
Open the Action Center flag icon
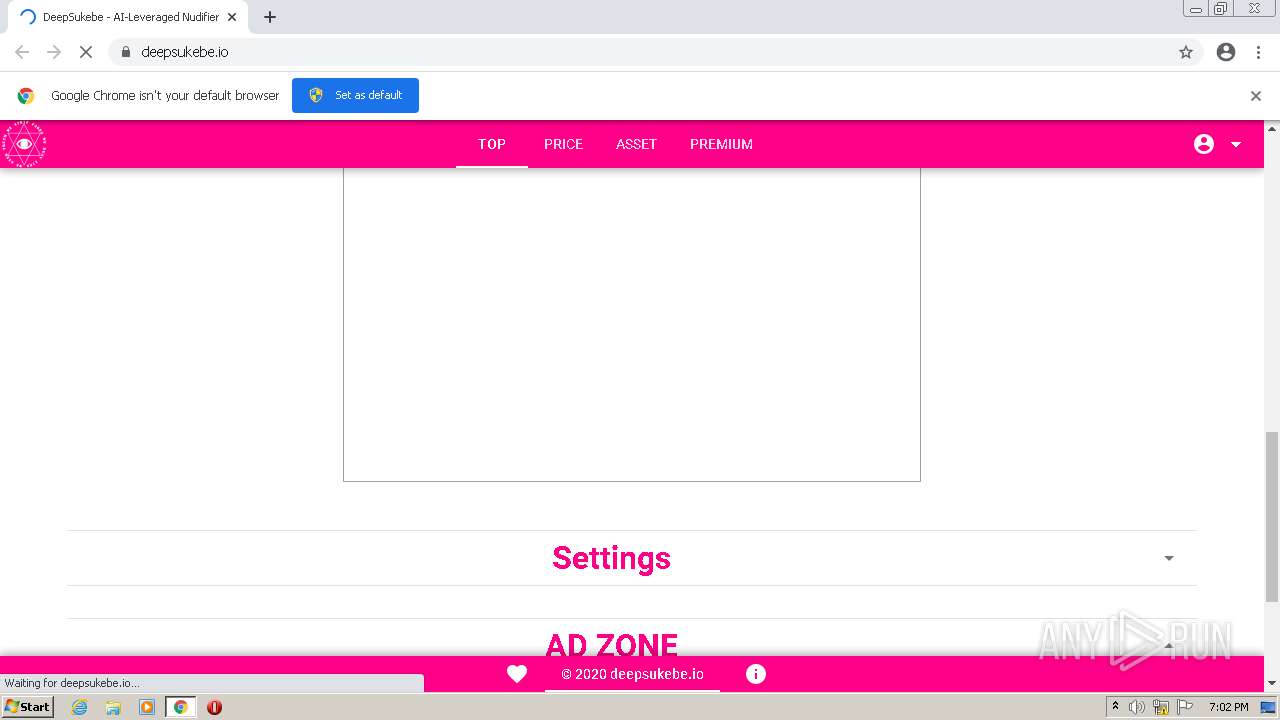[x=1185, y=707]
